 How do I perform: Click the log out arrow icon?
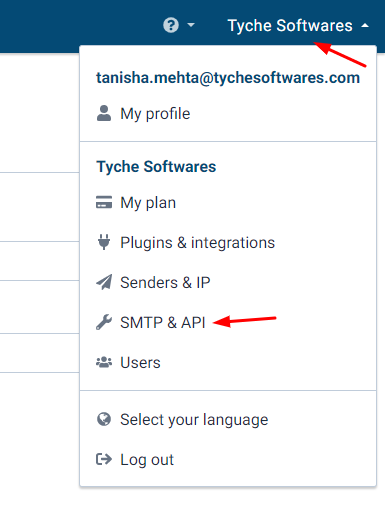tap(104, 459)
